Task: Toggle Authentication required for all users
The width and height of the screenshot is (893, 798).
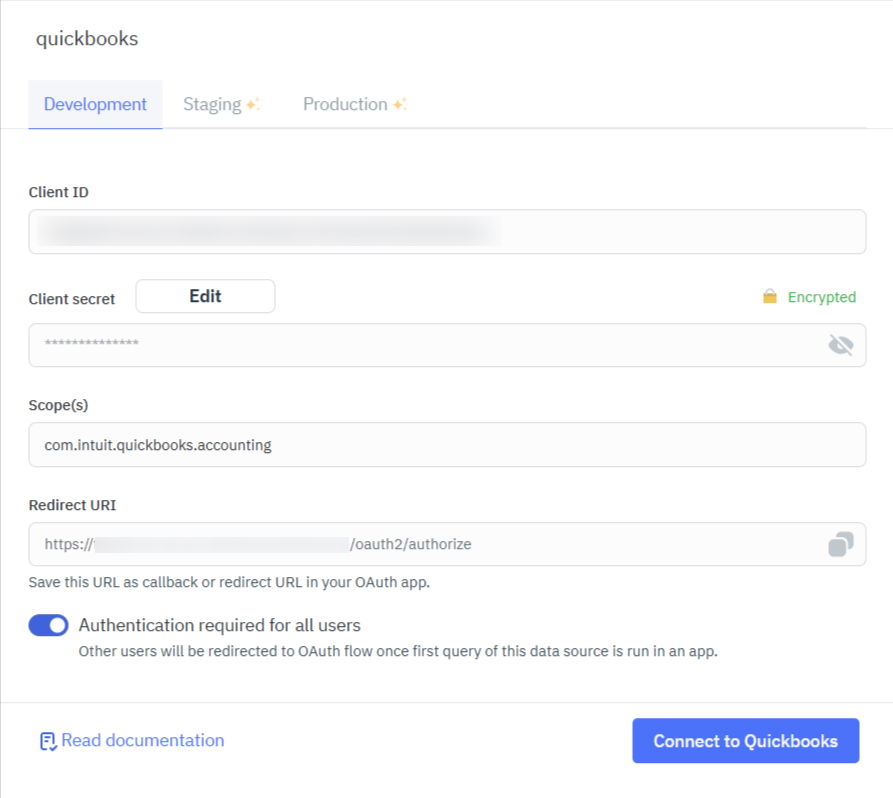Action: tap(48, 625)
